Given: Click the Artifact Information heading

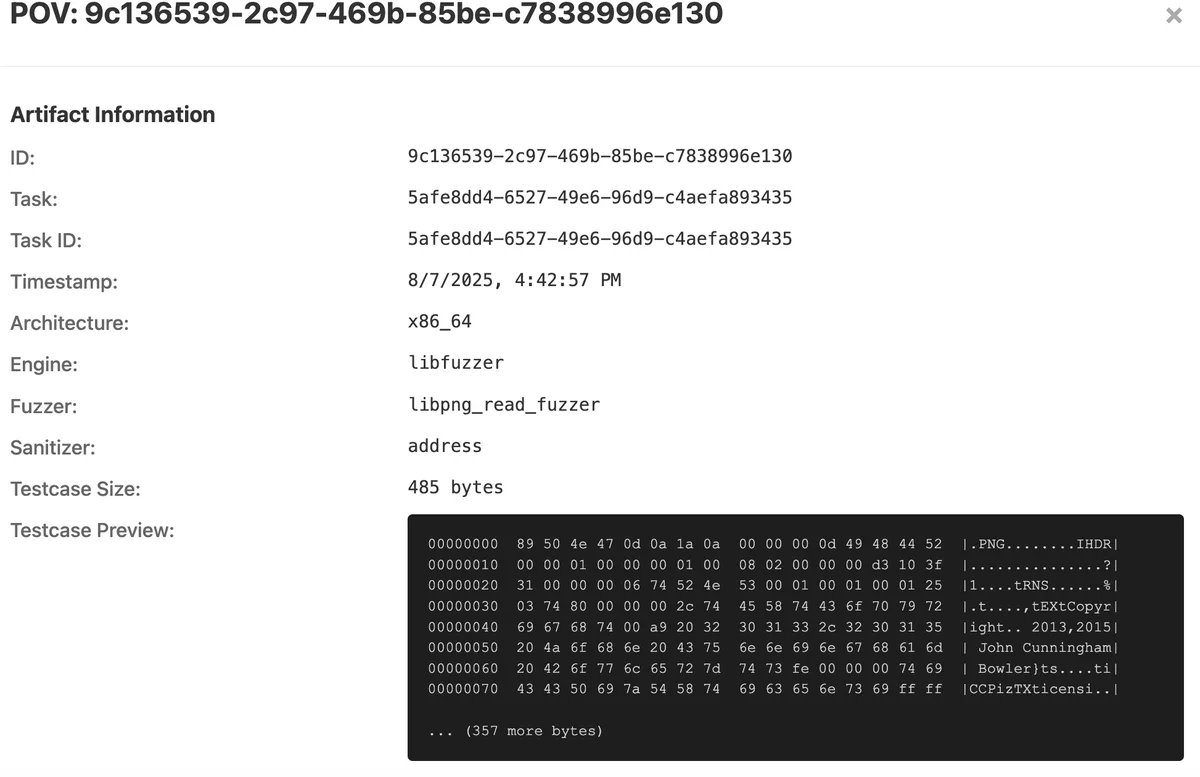Looking at the screenshot, I should tap(112, 114).
